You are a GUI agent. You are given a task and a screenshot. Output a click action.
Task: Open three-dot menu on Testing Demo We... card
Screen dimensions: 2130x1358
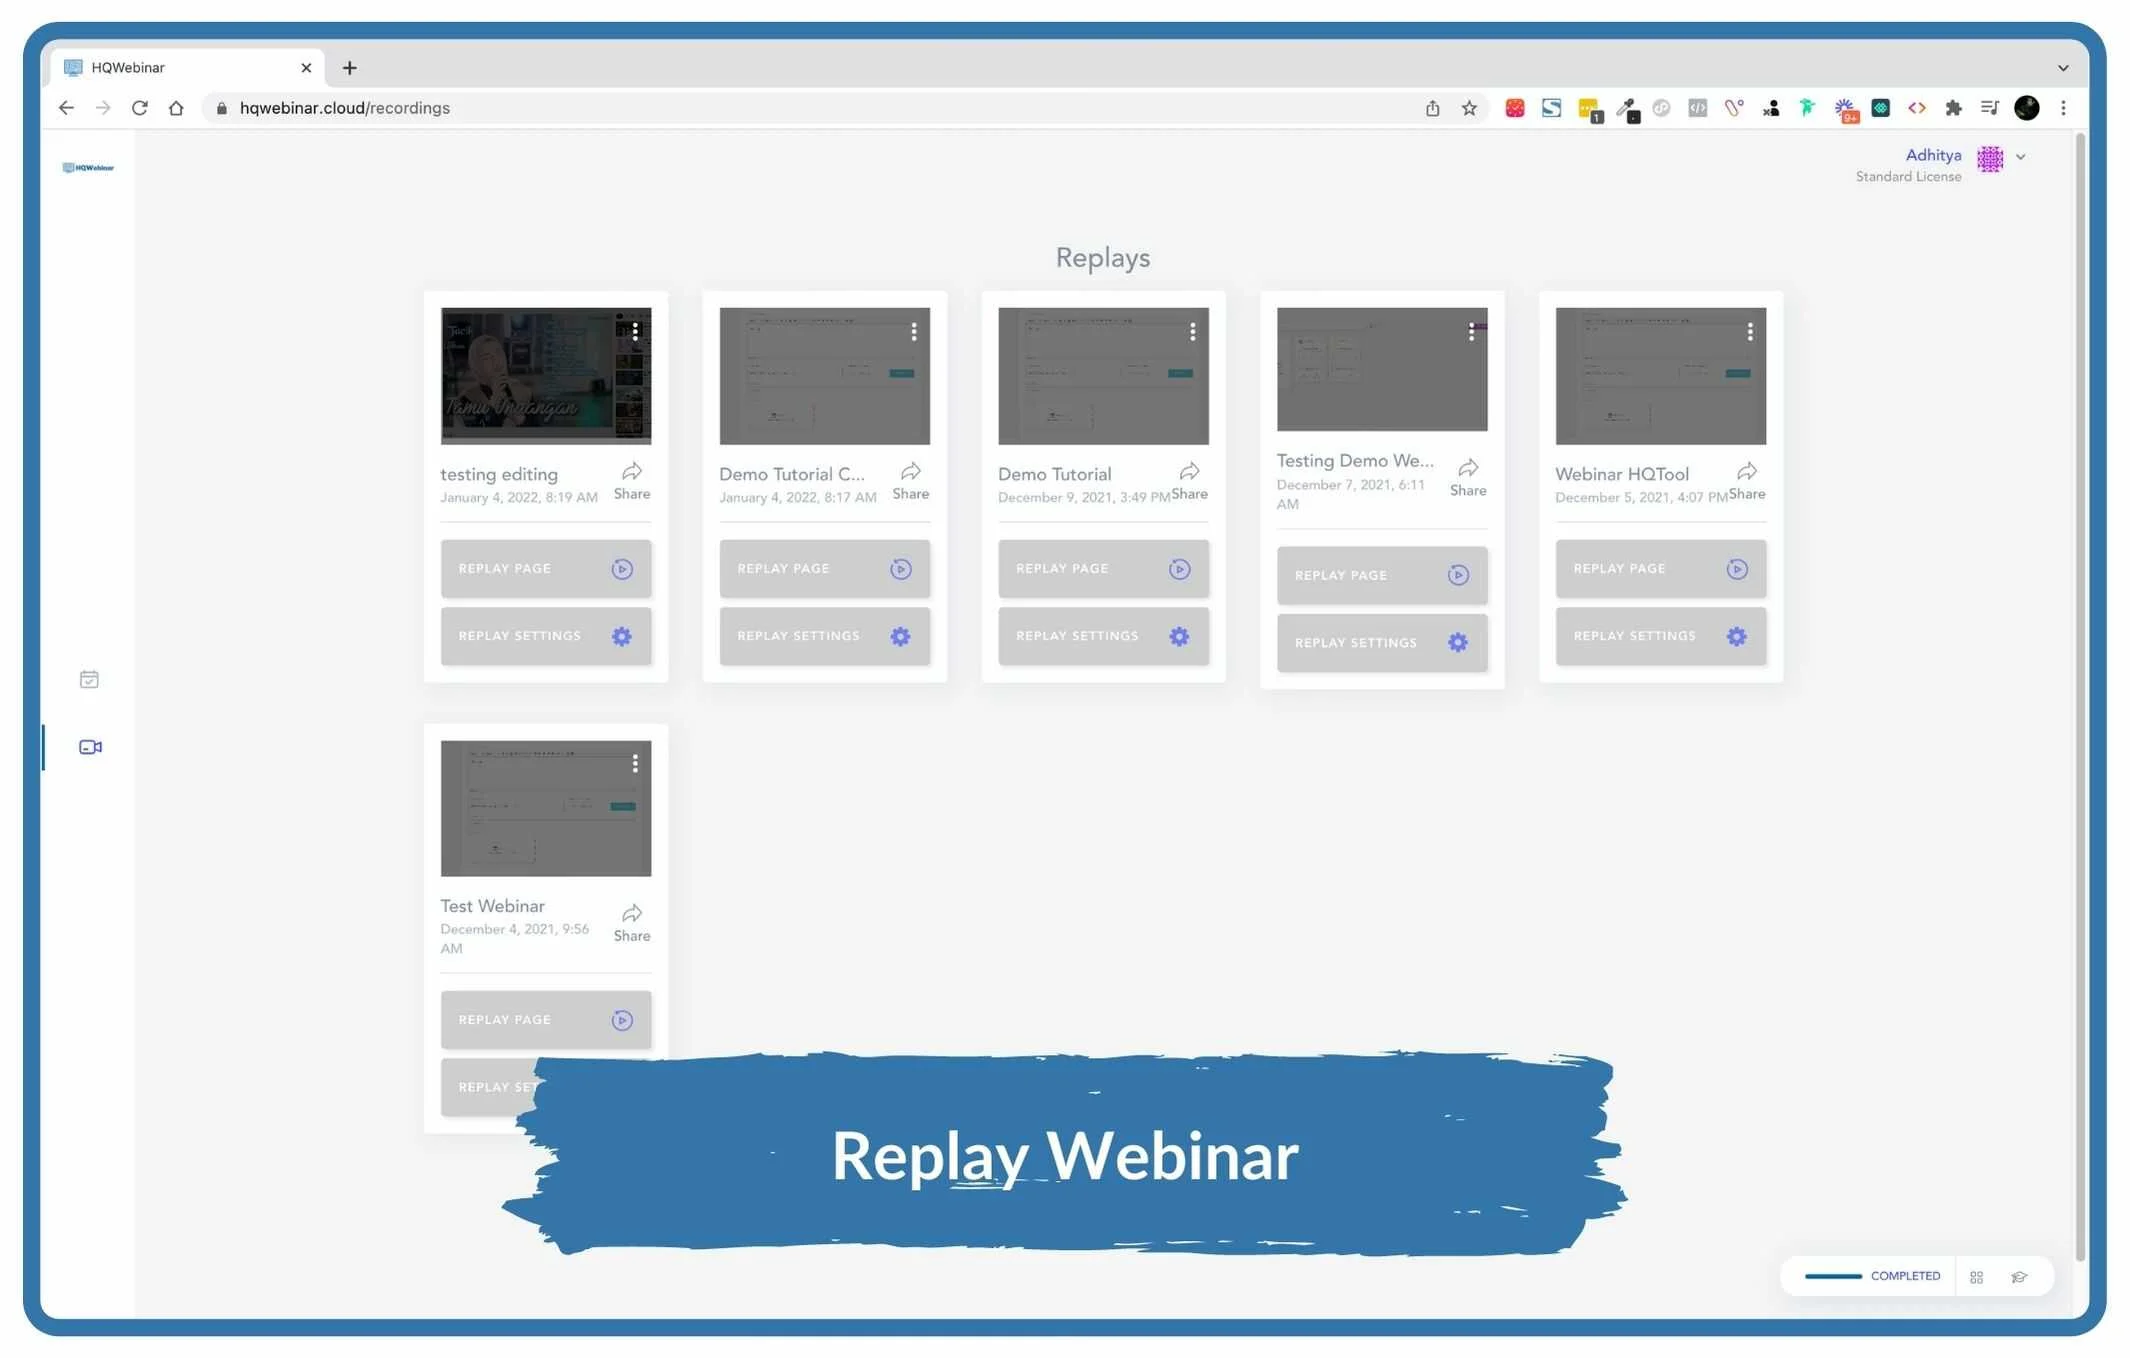(x=1471, y=332)
